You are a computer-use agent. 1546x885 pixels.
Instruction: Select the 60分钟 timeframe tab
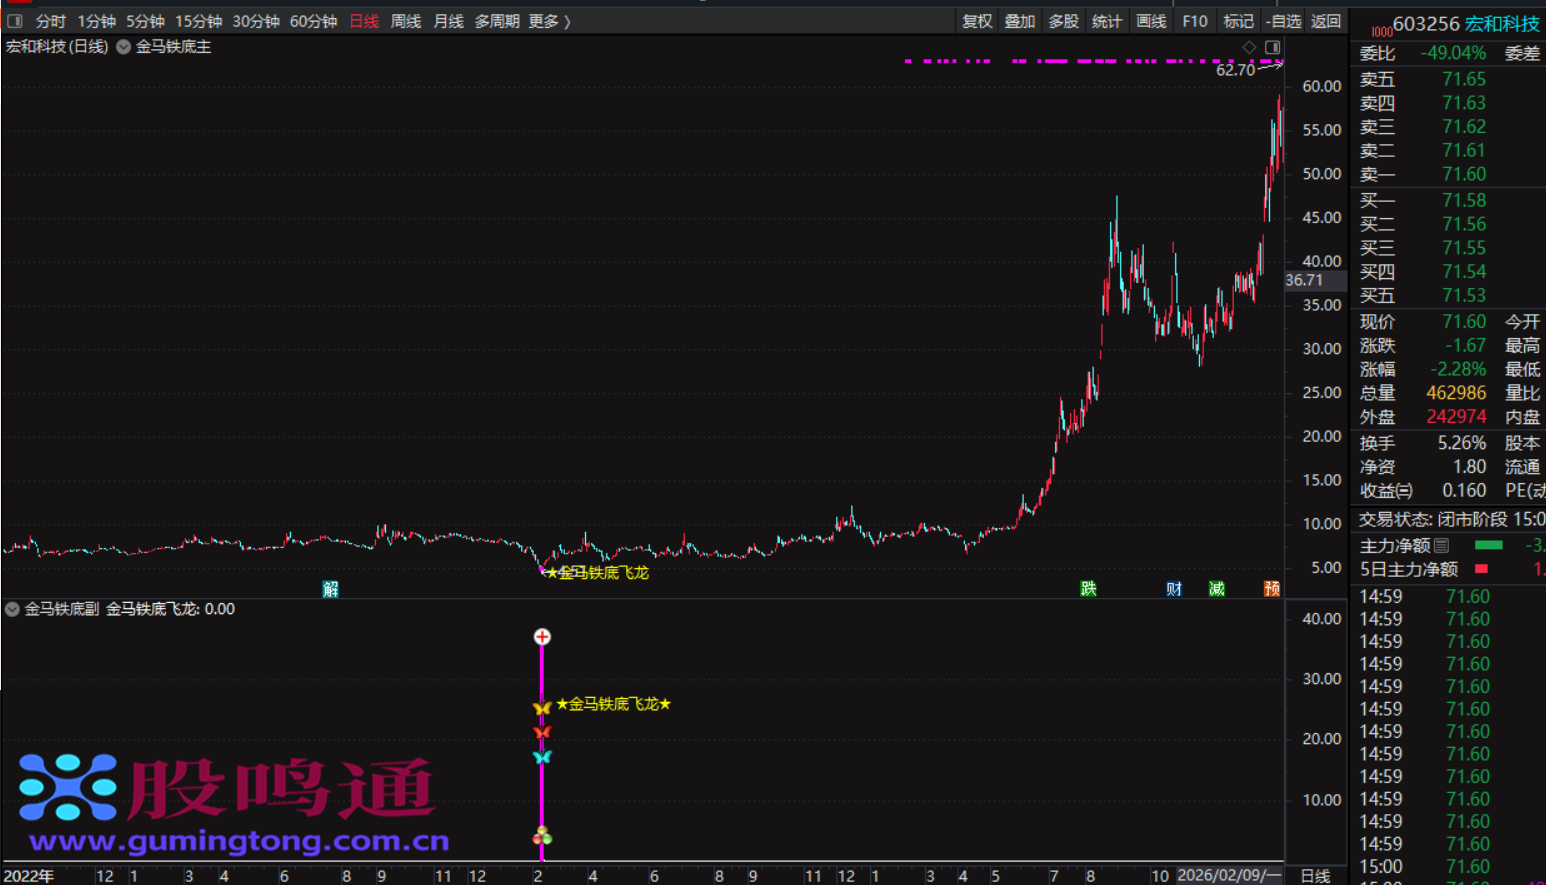tap(313, 21)
